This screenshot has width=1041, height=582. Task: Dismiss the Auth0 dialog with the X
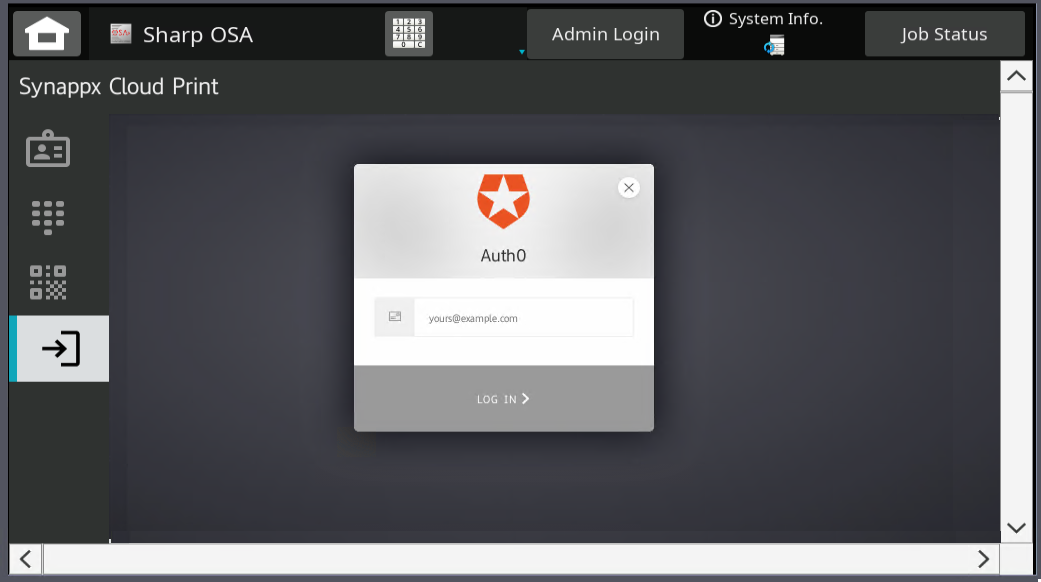(x=629, y=187)
